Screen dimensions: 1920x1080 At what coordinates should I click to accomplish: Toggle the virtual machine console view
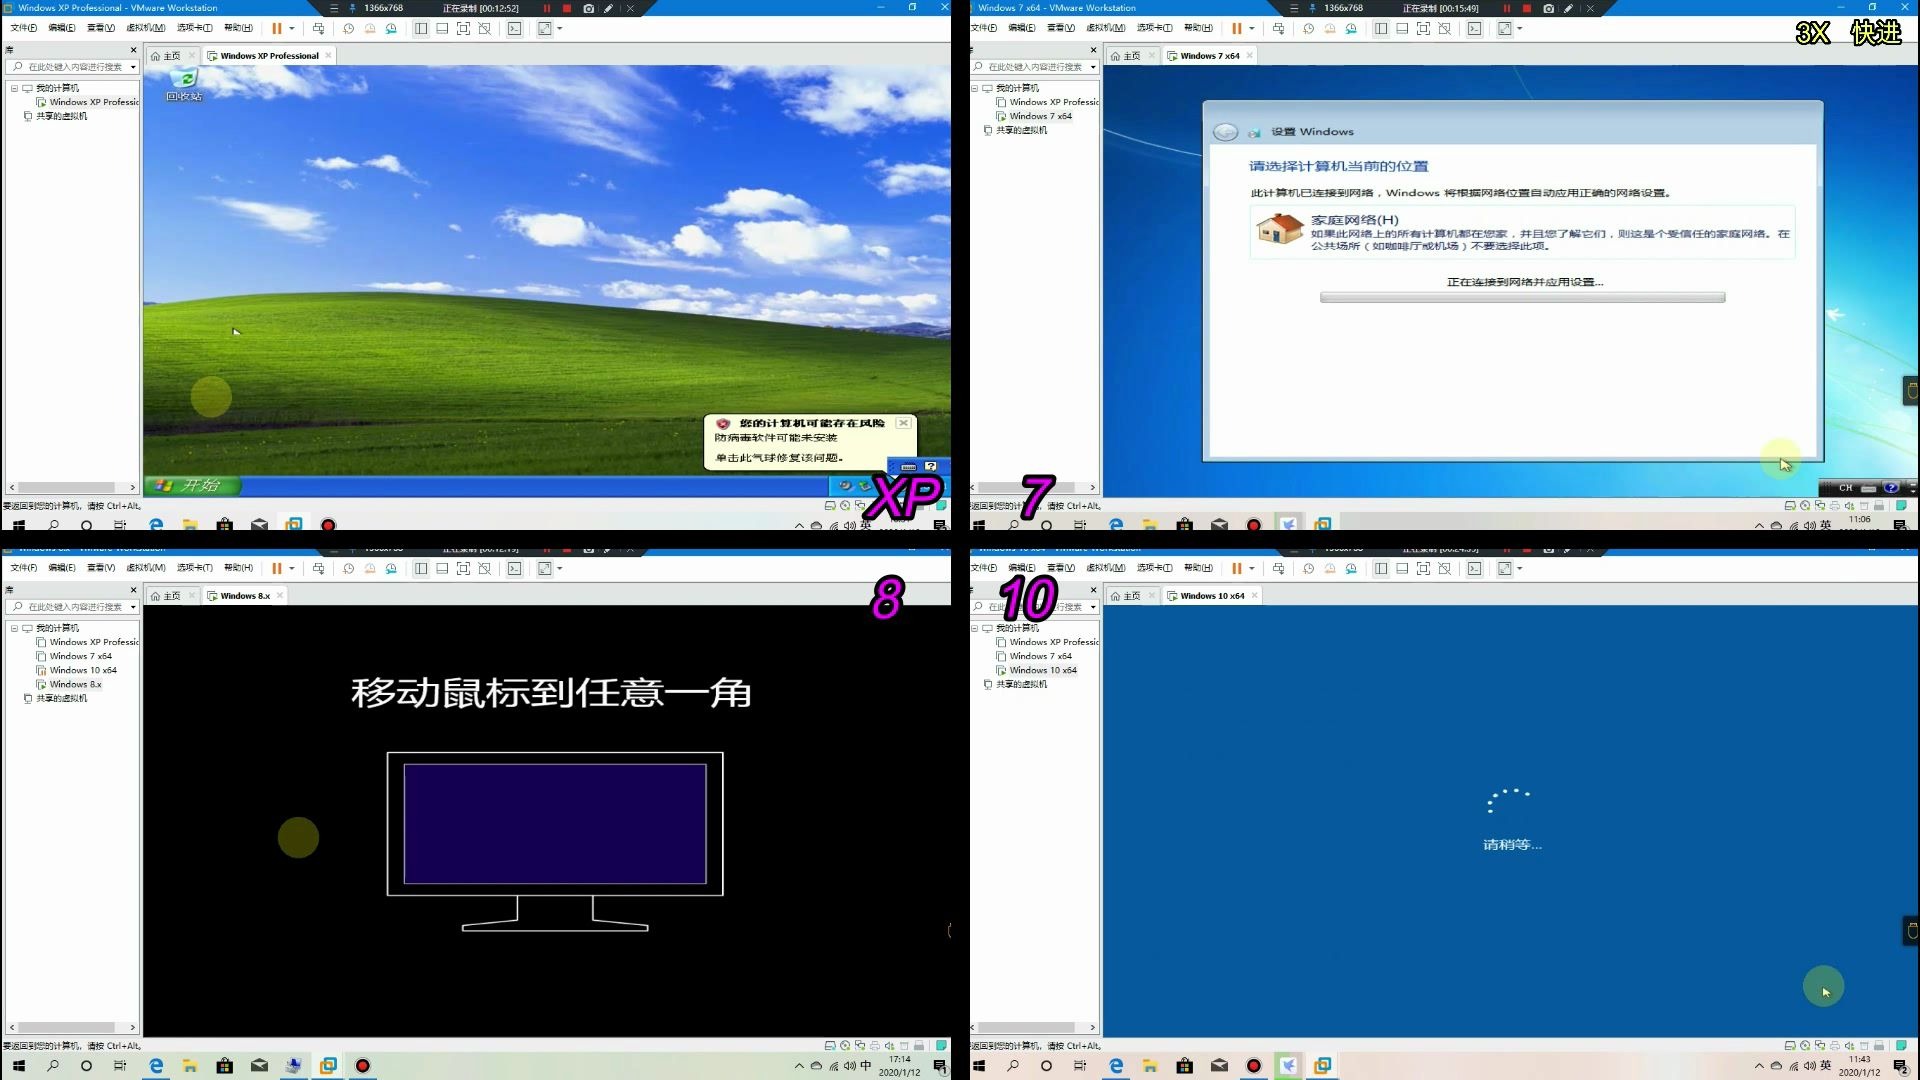pyautogui.click(x=516, y=28)
